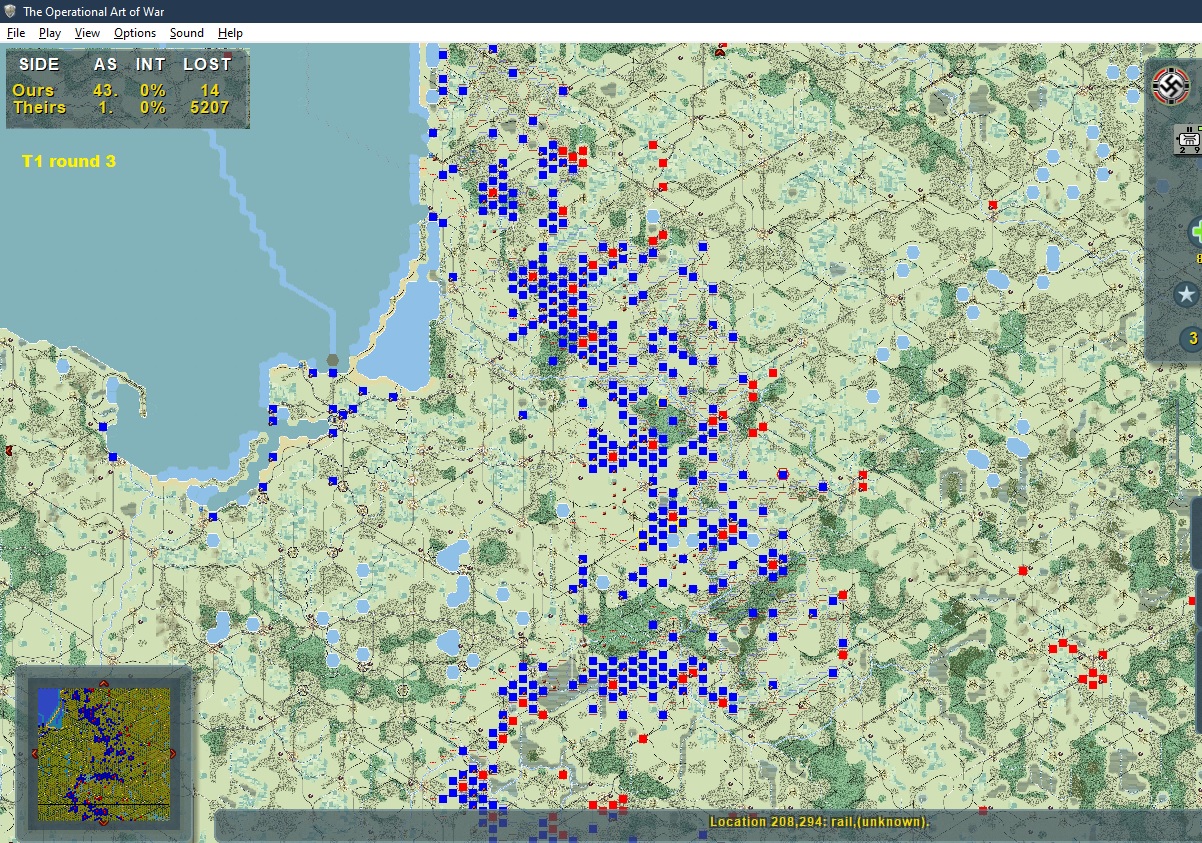Open the Options menu
The height and width of the screenshot is (843, 1202).
coord(135,33)
